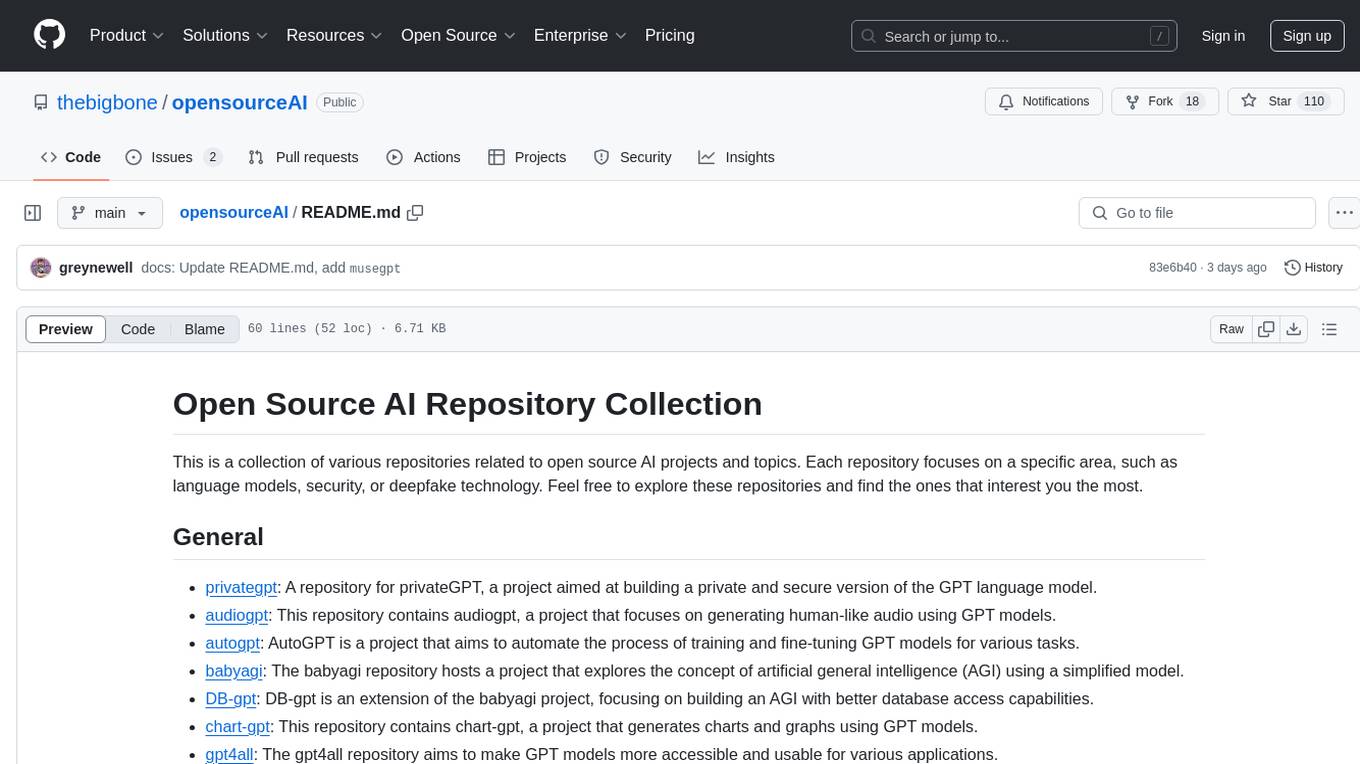
Task: Open the privategpt link
Action: 241,587
